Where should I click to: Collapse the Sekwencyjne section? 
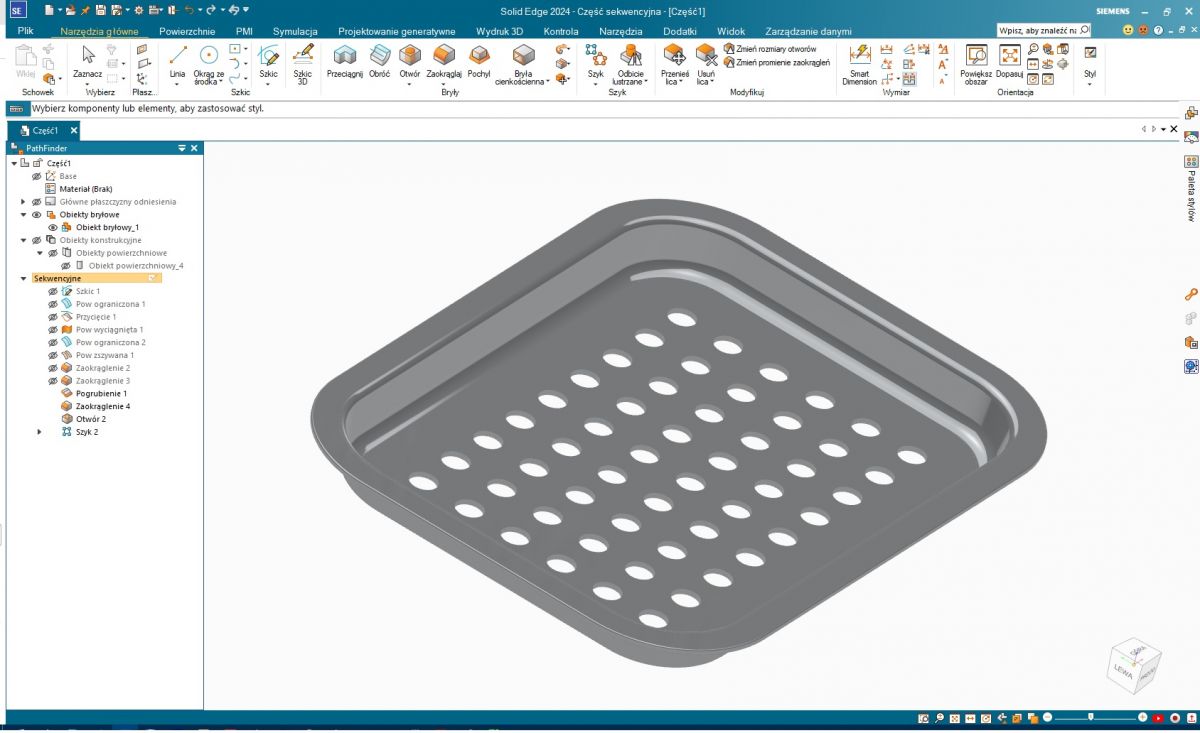(x=23, y=279)
